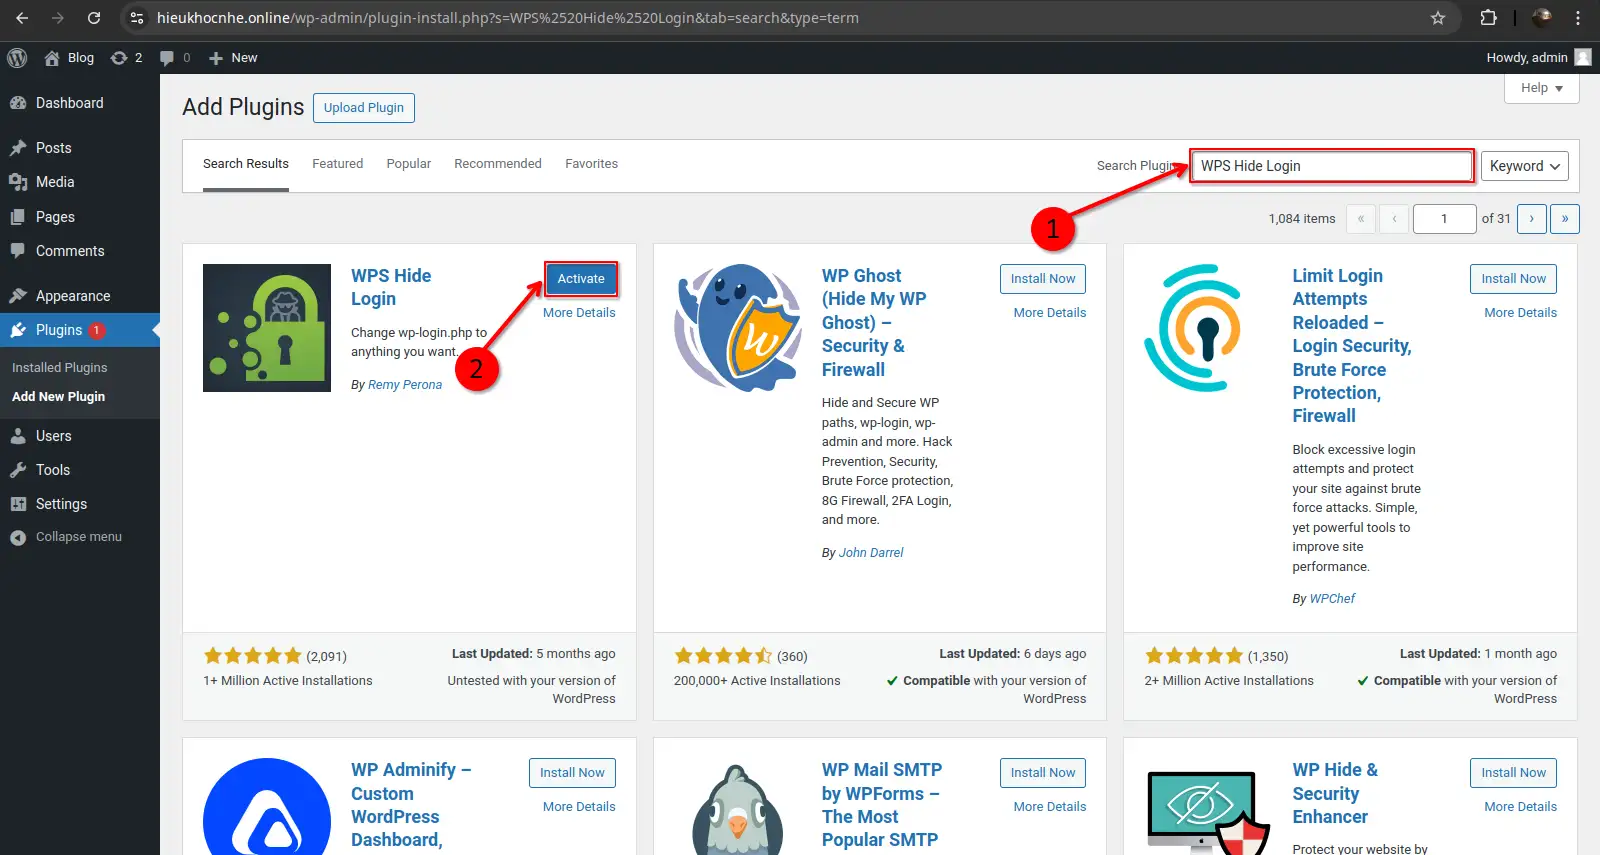Open the browser profile avatar
Screen dimensions: 1600x855
pos(1542,18)
